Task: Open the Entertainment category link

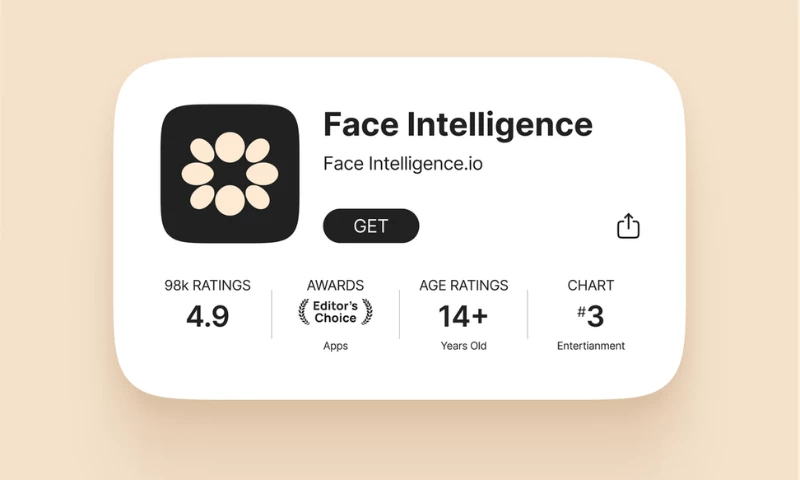Action: 591,346
